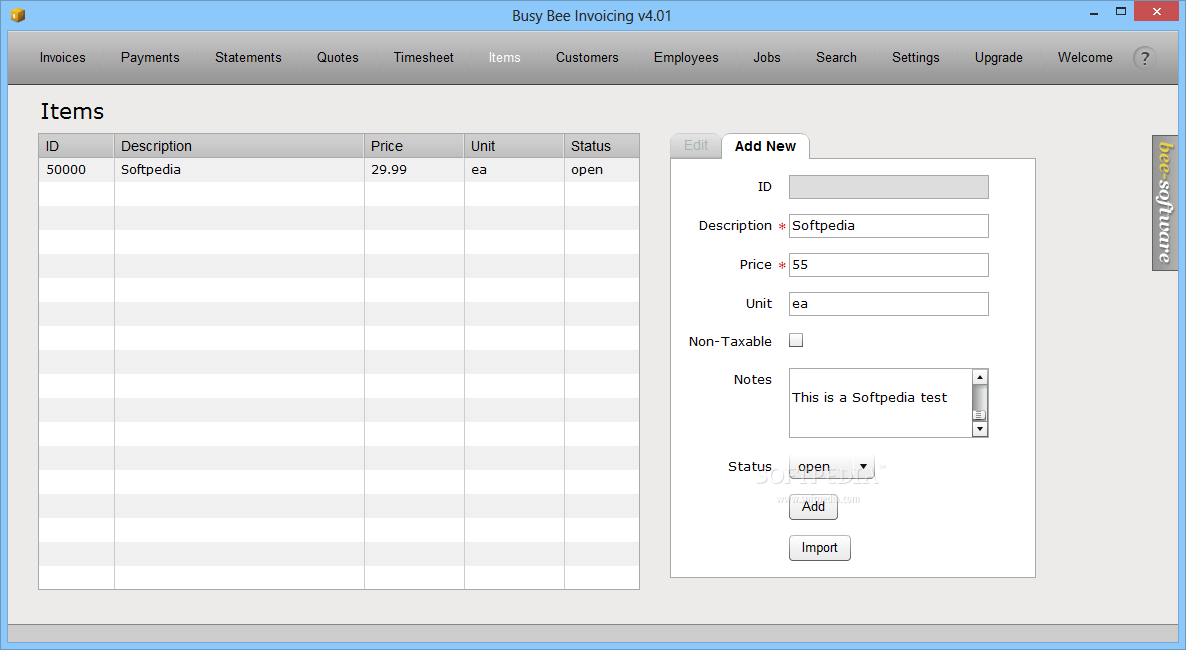The width and height of the screenshot is (1186, 650).
Task: Go to Timesheet
Action: point(424,58)
